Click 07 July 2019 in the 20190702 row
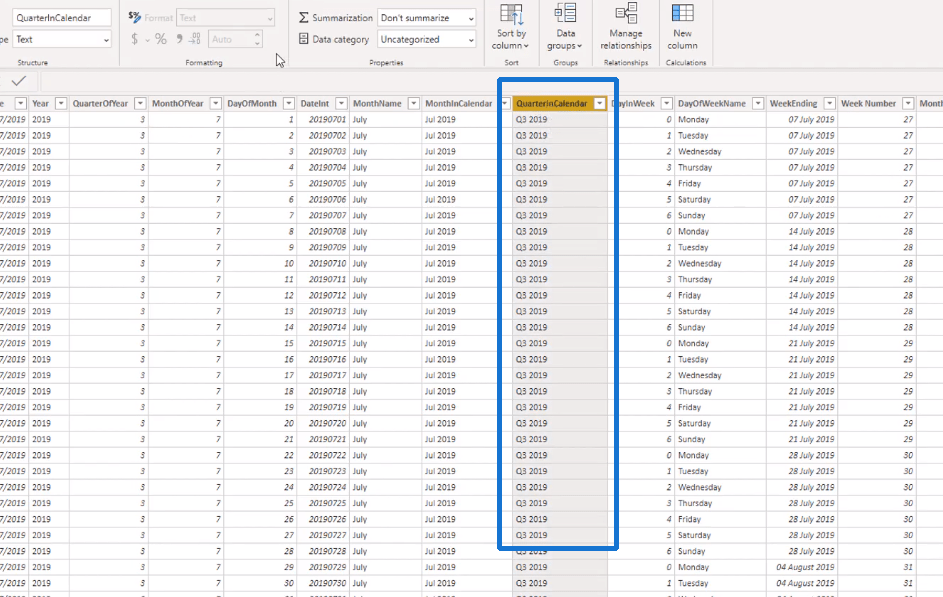 (811, 136)
